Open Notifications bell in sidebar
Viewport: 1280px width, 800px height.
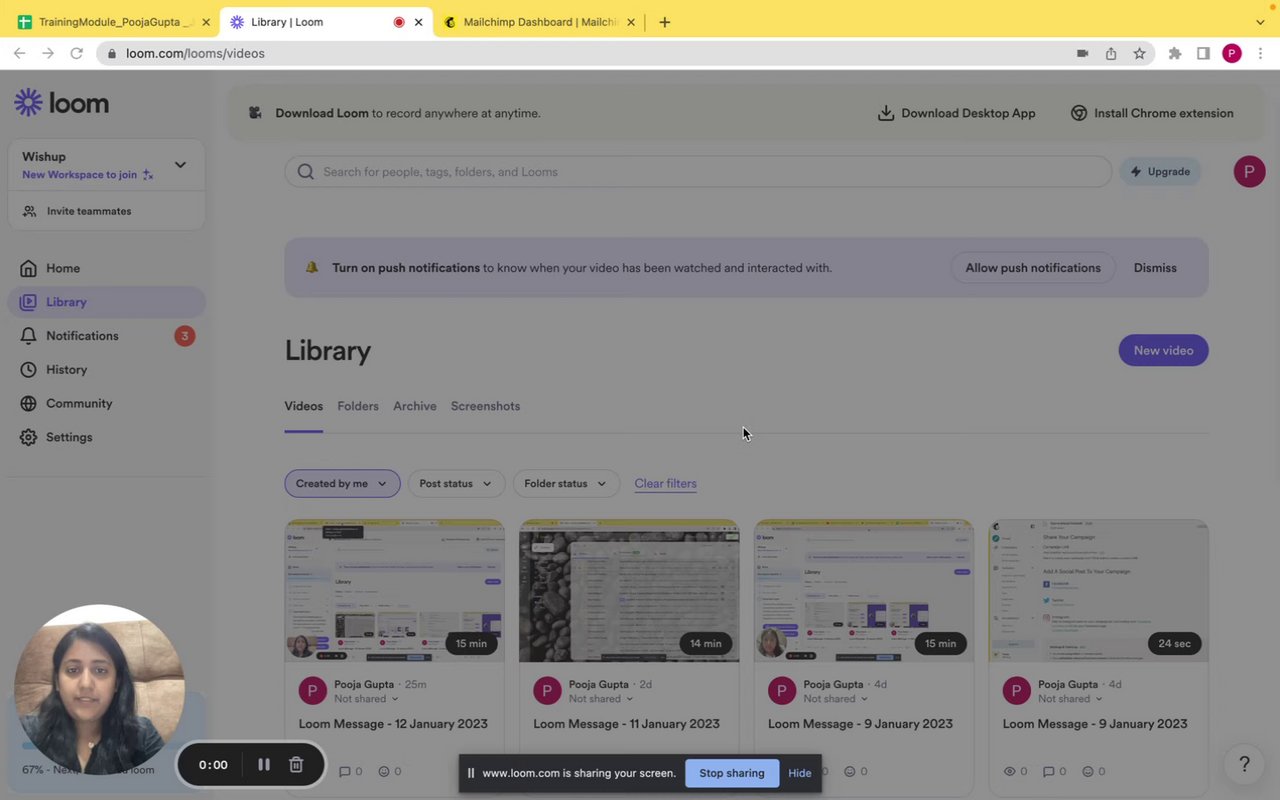[x=106, y=336]
